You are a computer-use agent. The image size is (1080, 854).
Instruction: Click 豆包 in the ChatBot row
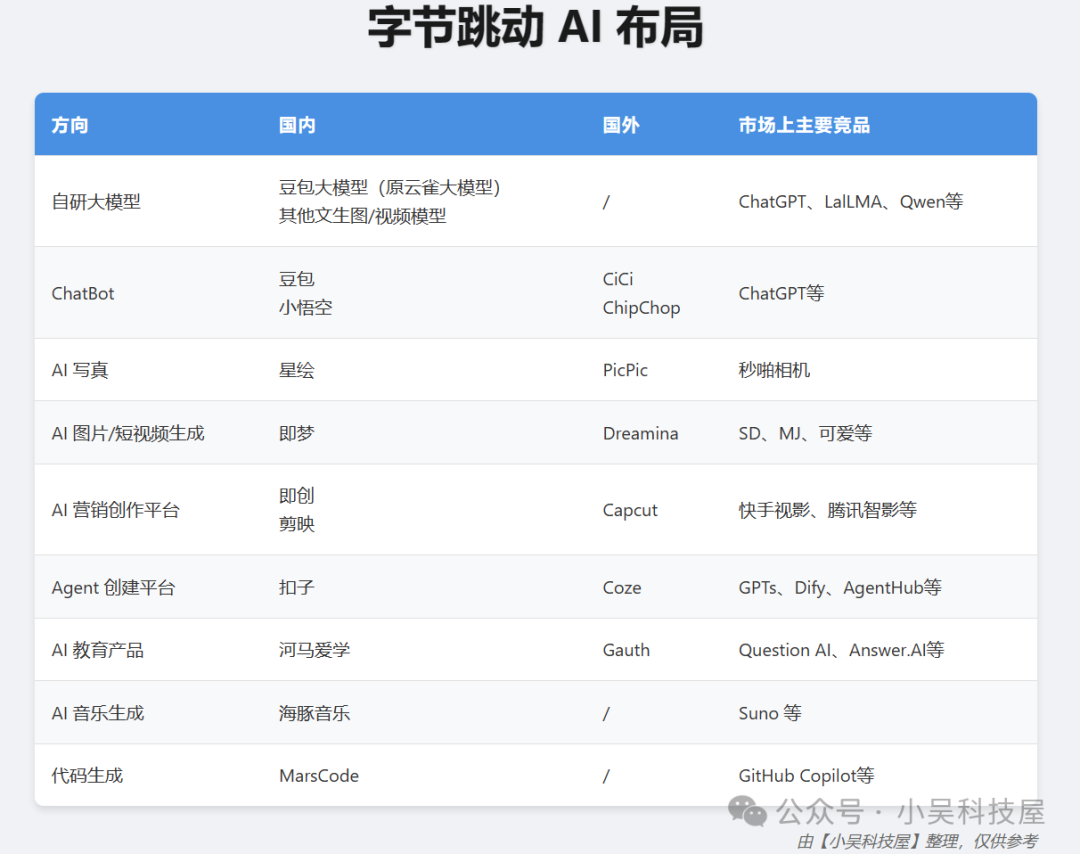[297, 279]
